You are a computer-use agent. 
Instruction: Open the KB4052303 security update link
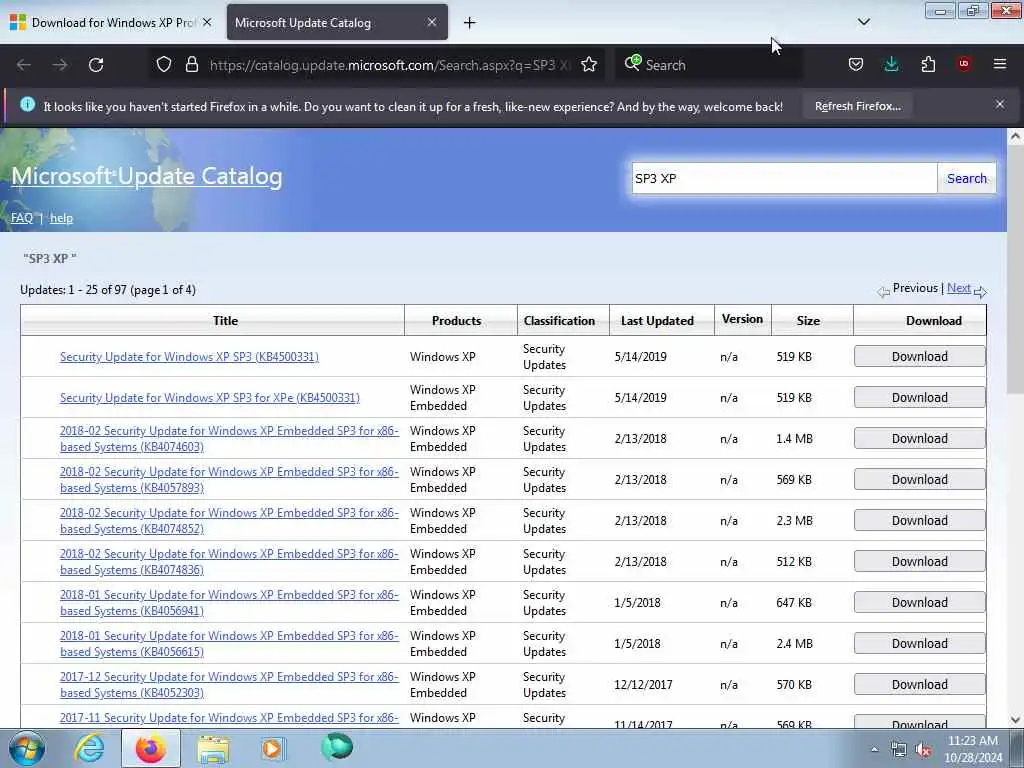(x=229, y=685)
